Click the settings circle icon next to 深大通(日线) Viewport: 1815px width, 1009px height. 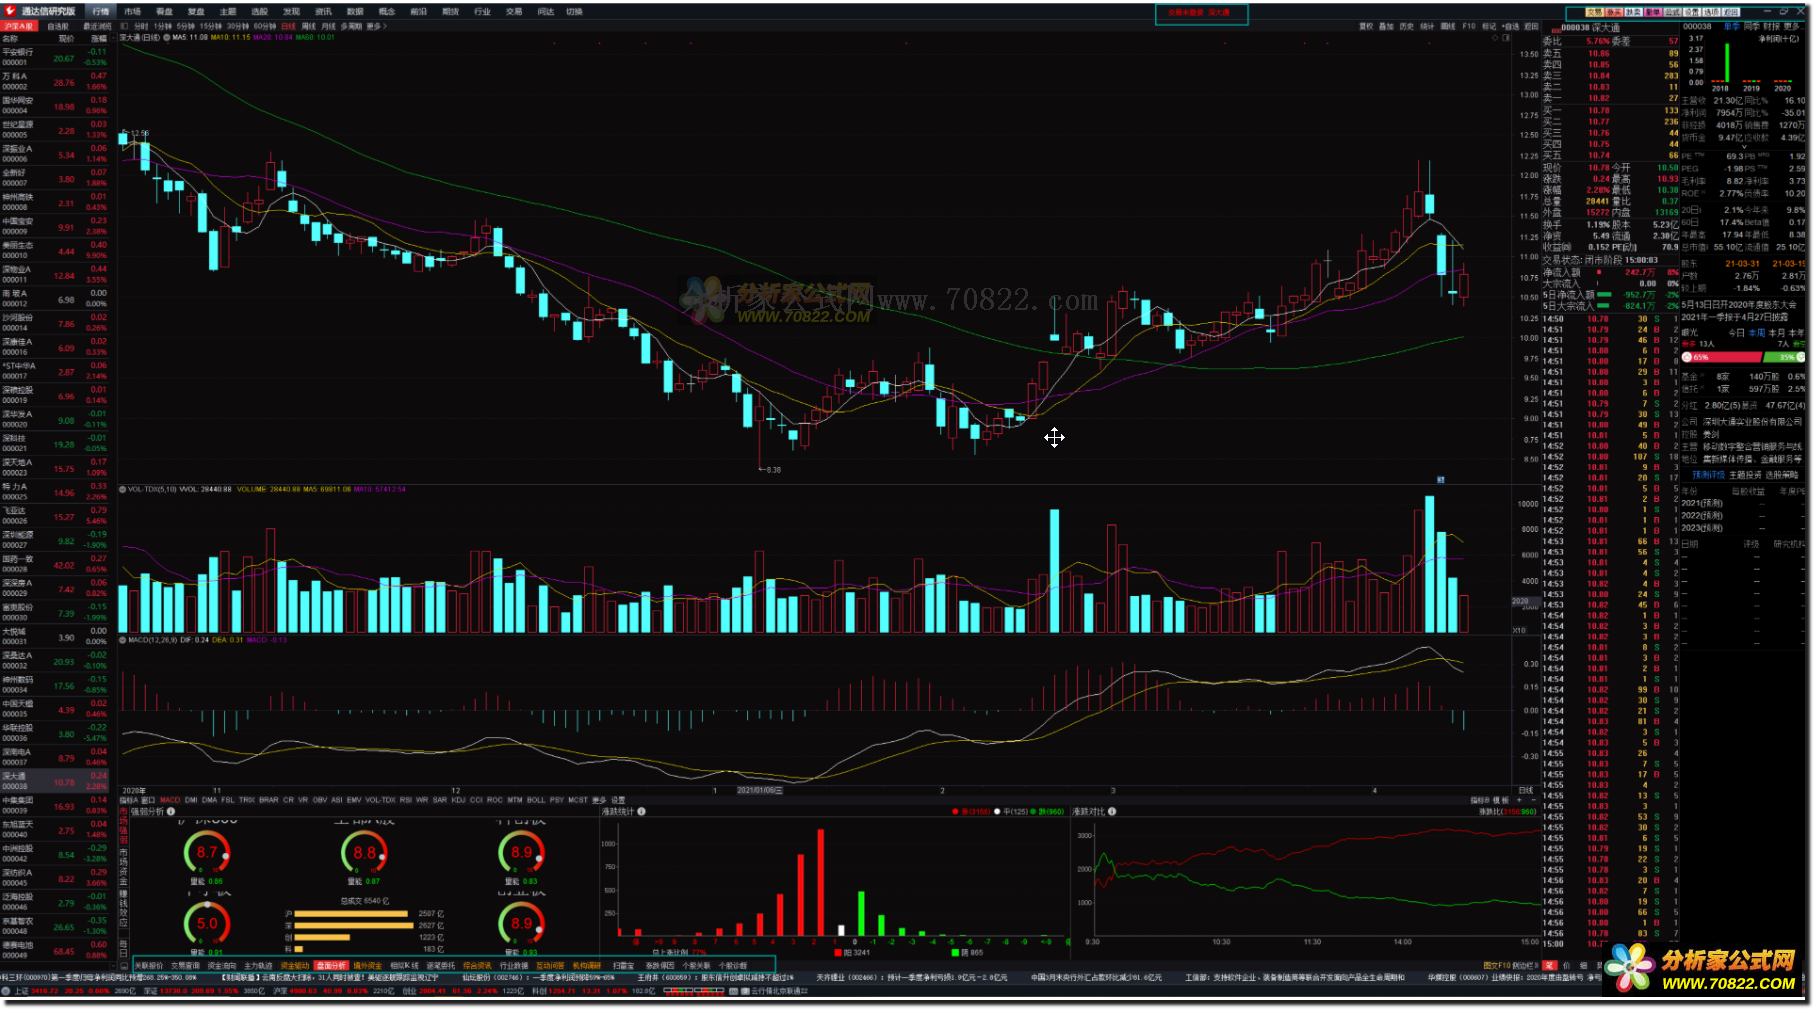(166, 37)
